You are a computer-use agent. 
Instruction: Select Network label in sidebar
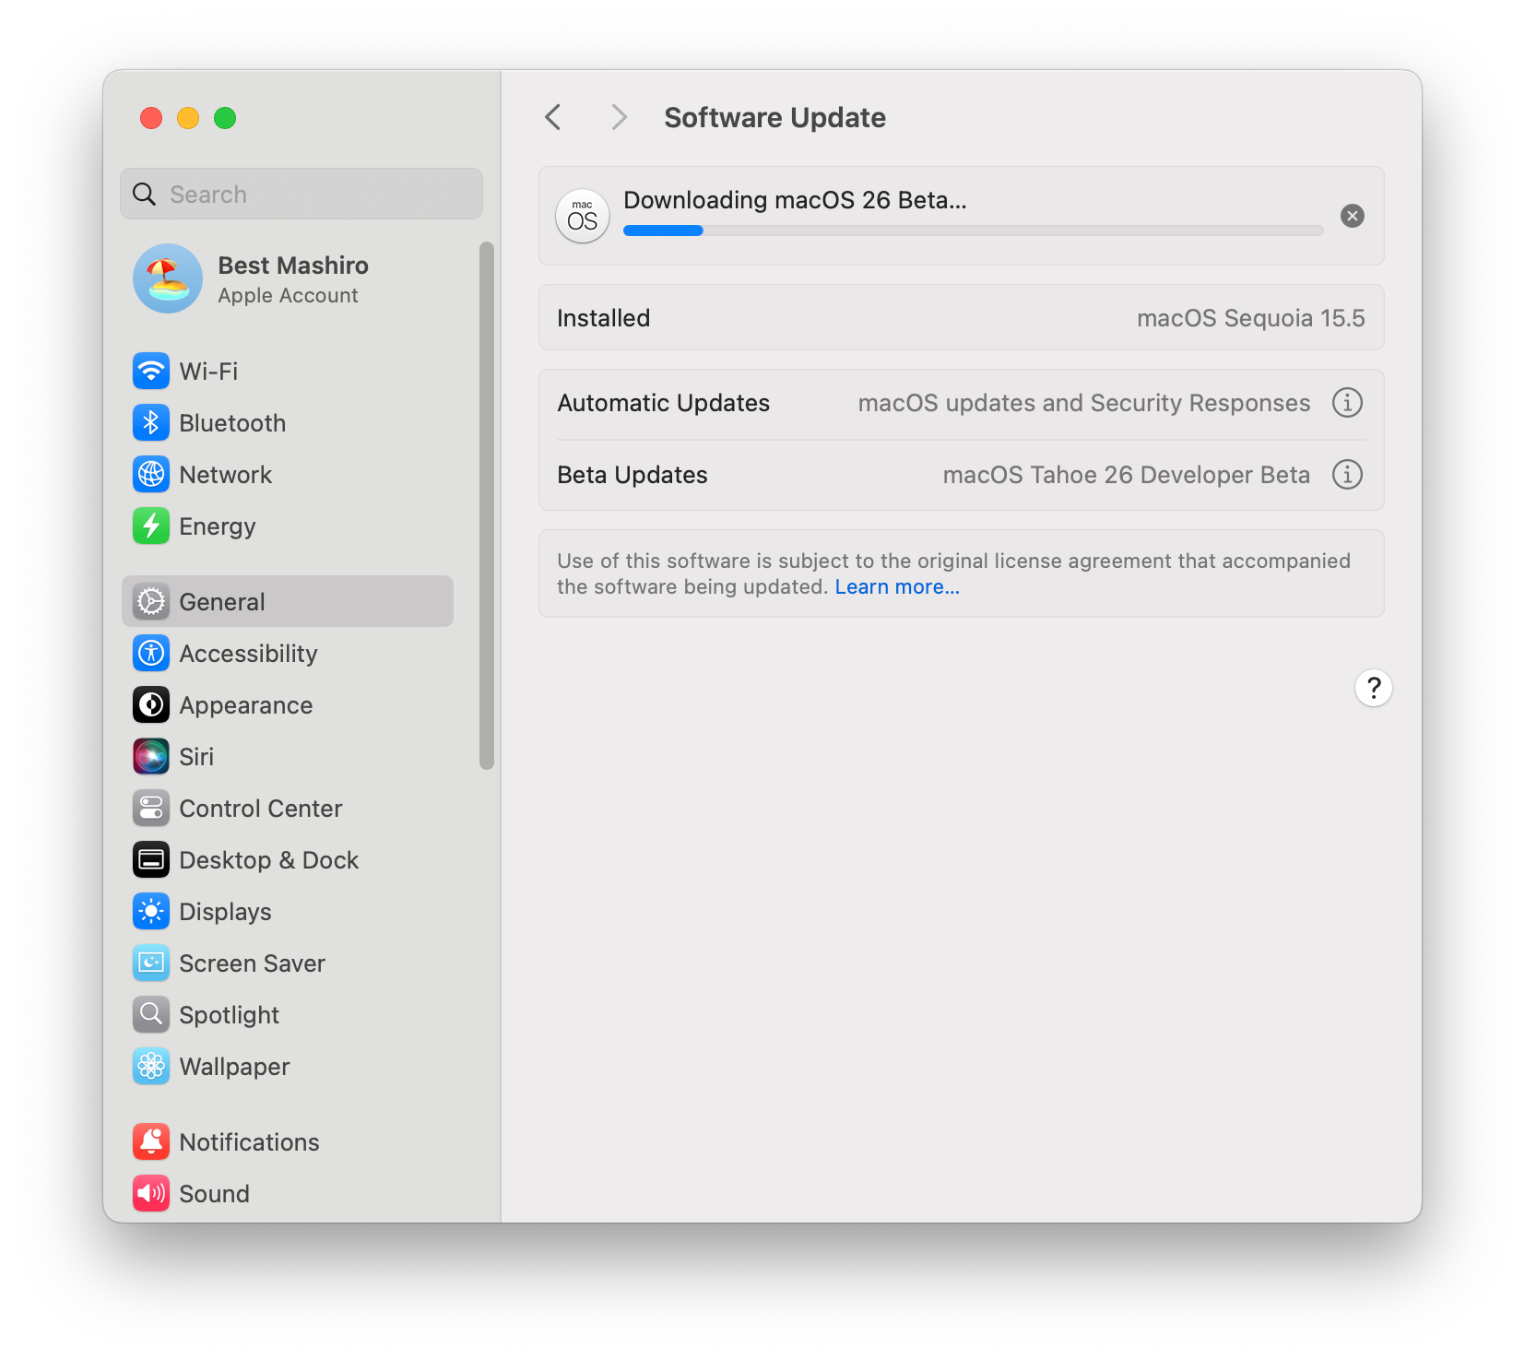click(225, 475)
